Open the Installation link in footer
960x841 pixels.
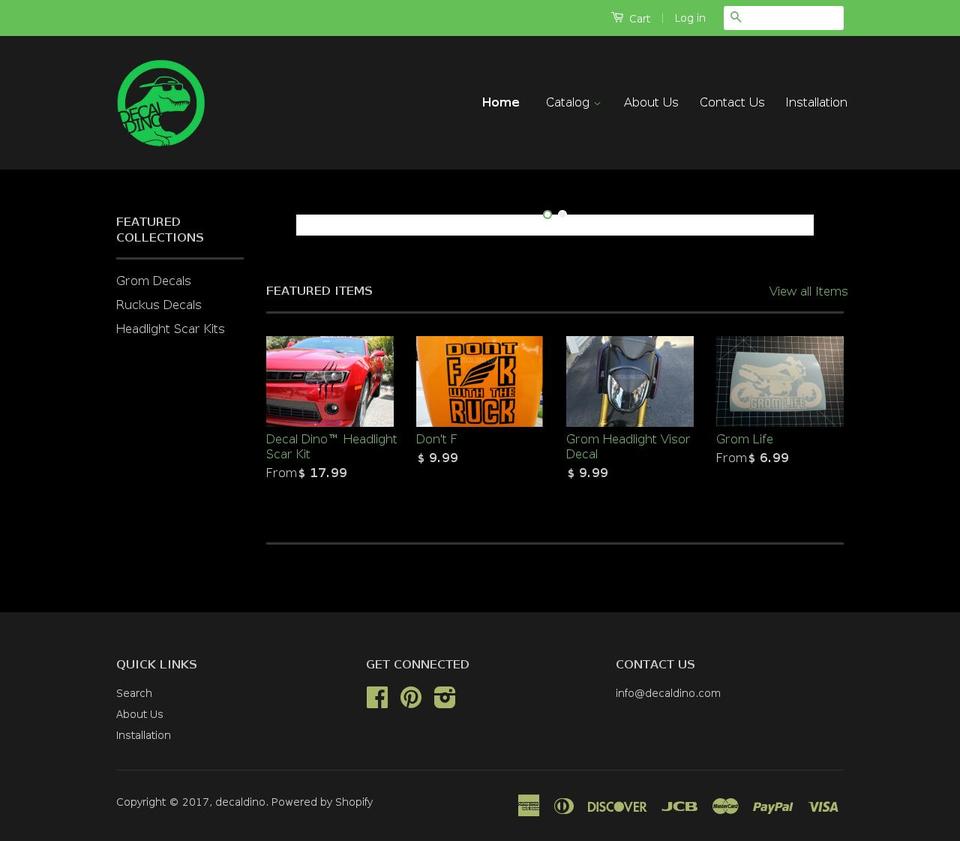pos(143,735)
